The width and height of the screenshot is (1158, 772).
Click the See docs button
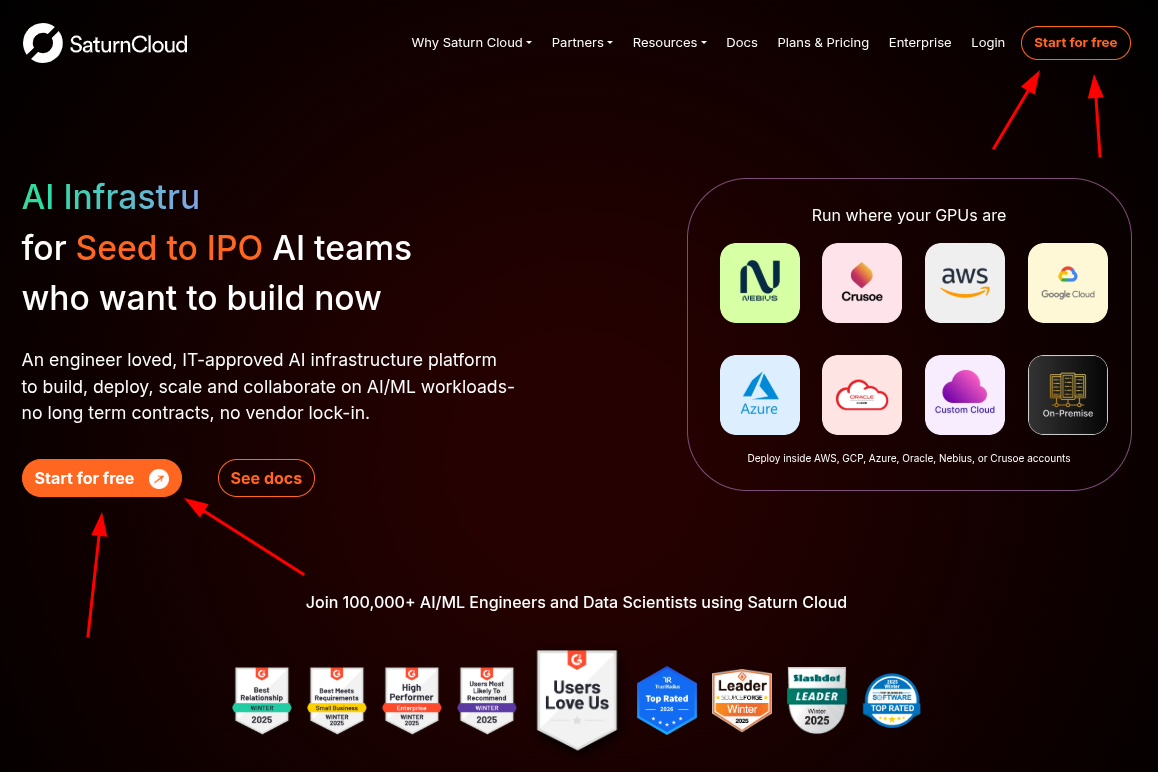[x=266, y=478]
